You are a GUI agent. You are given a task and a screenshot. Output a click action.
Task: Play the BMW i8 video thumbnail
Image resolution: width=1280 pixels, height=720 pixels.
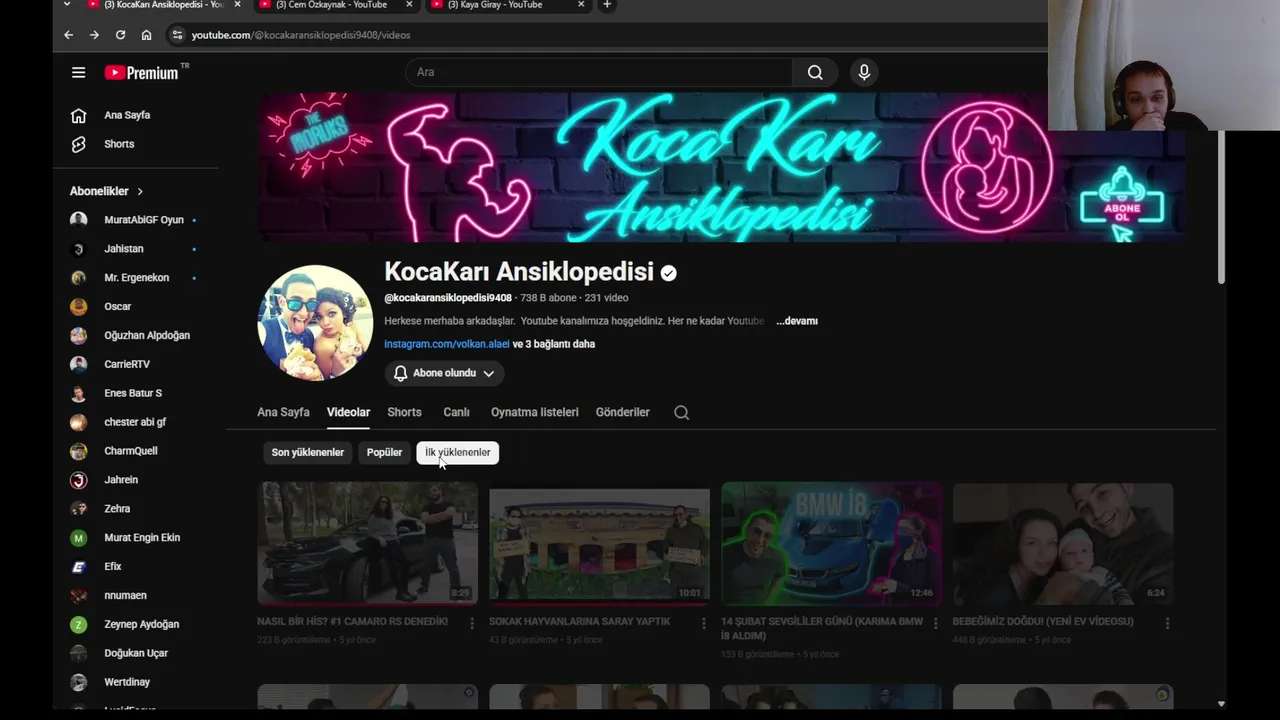tap(831, 544)
